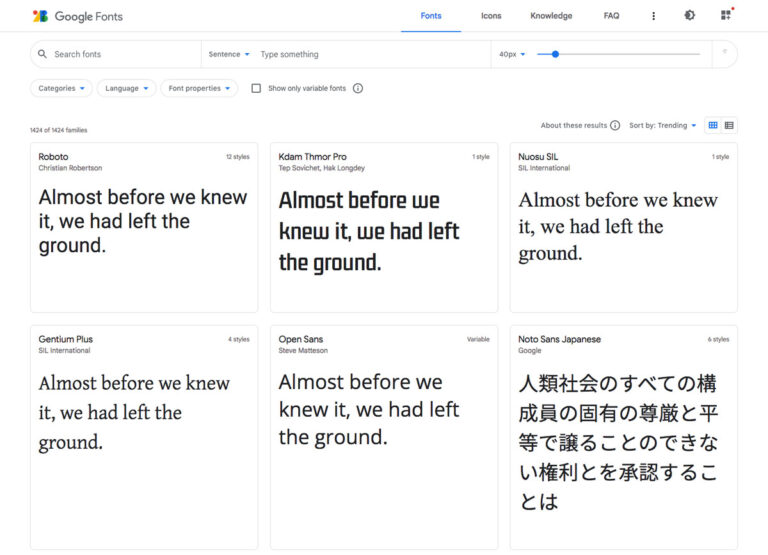Switch to grid view layout
768x555 pixels.
pyautogui.click(x=713, y=125)
